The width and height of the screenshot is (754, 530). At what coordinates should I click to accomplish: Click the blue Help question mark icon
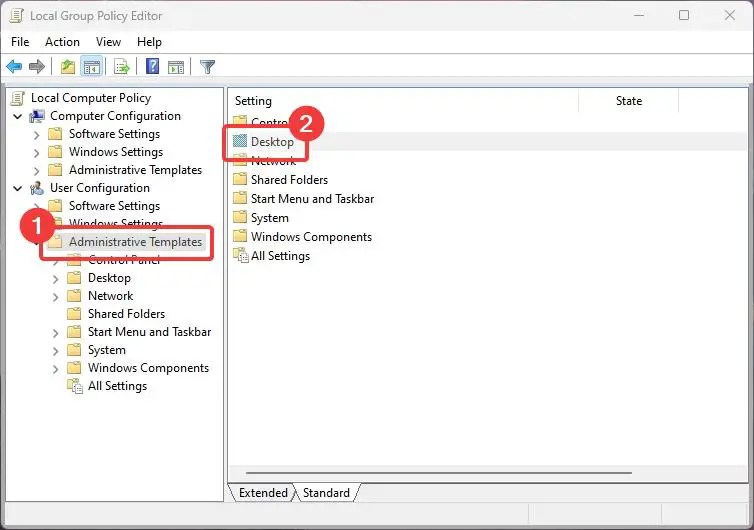click(152, 66)
